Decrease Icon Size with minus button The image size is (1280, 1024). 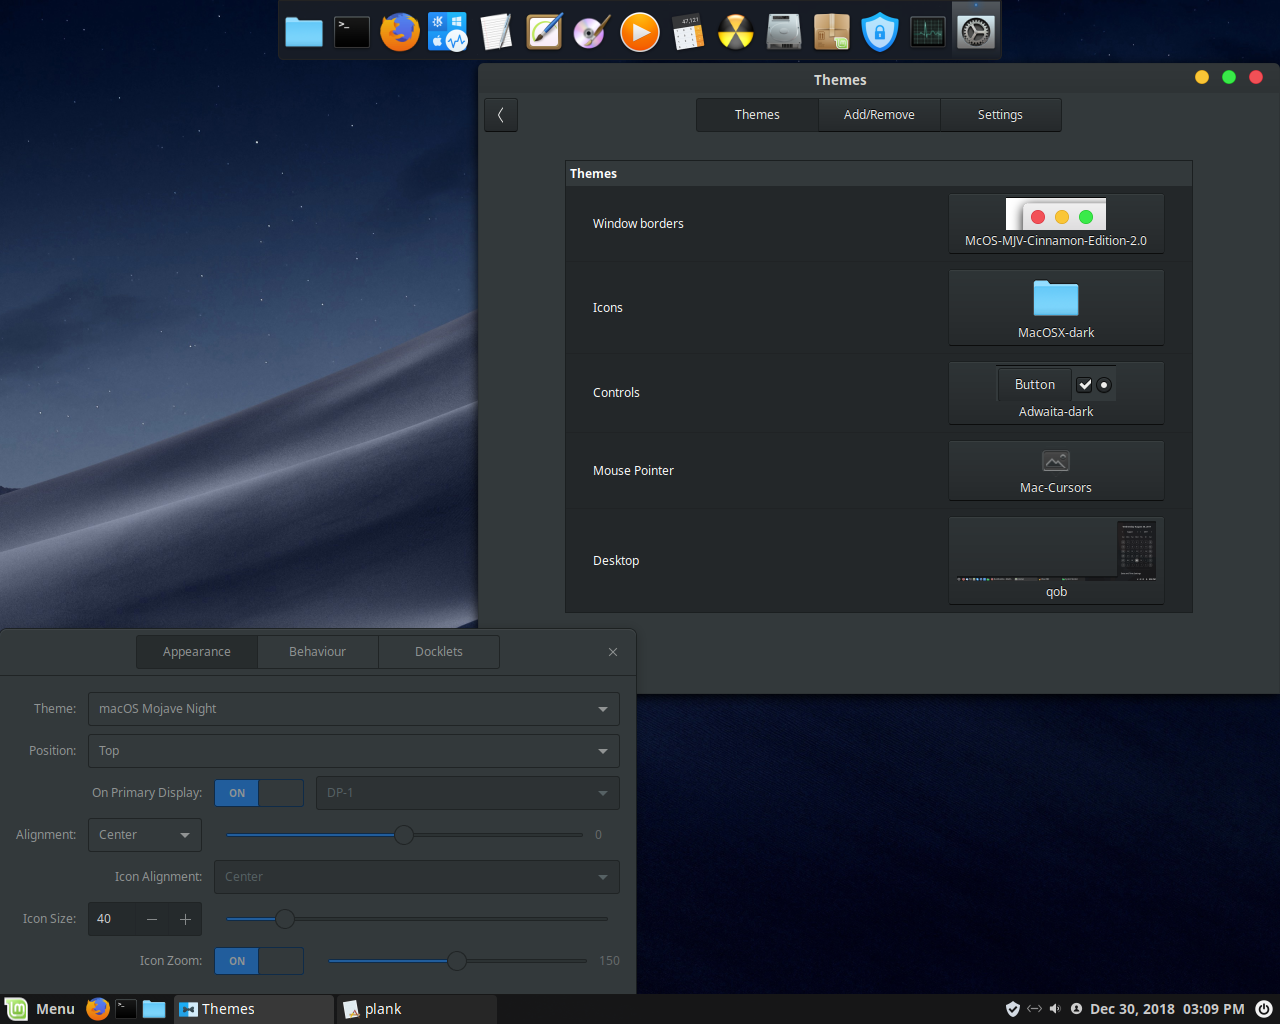(152, 919)
